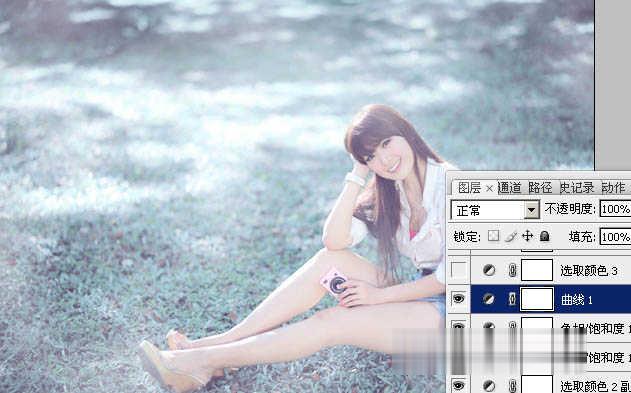Click the 不透明度 100% input field

pos(615,209)
